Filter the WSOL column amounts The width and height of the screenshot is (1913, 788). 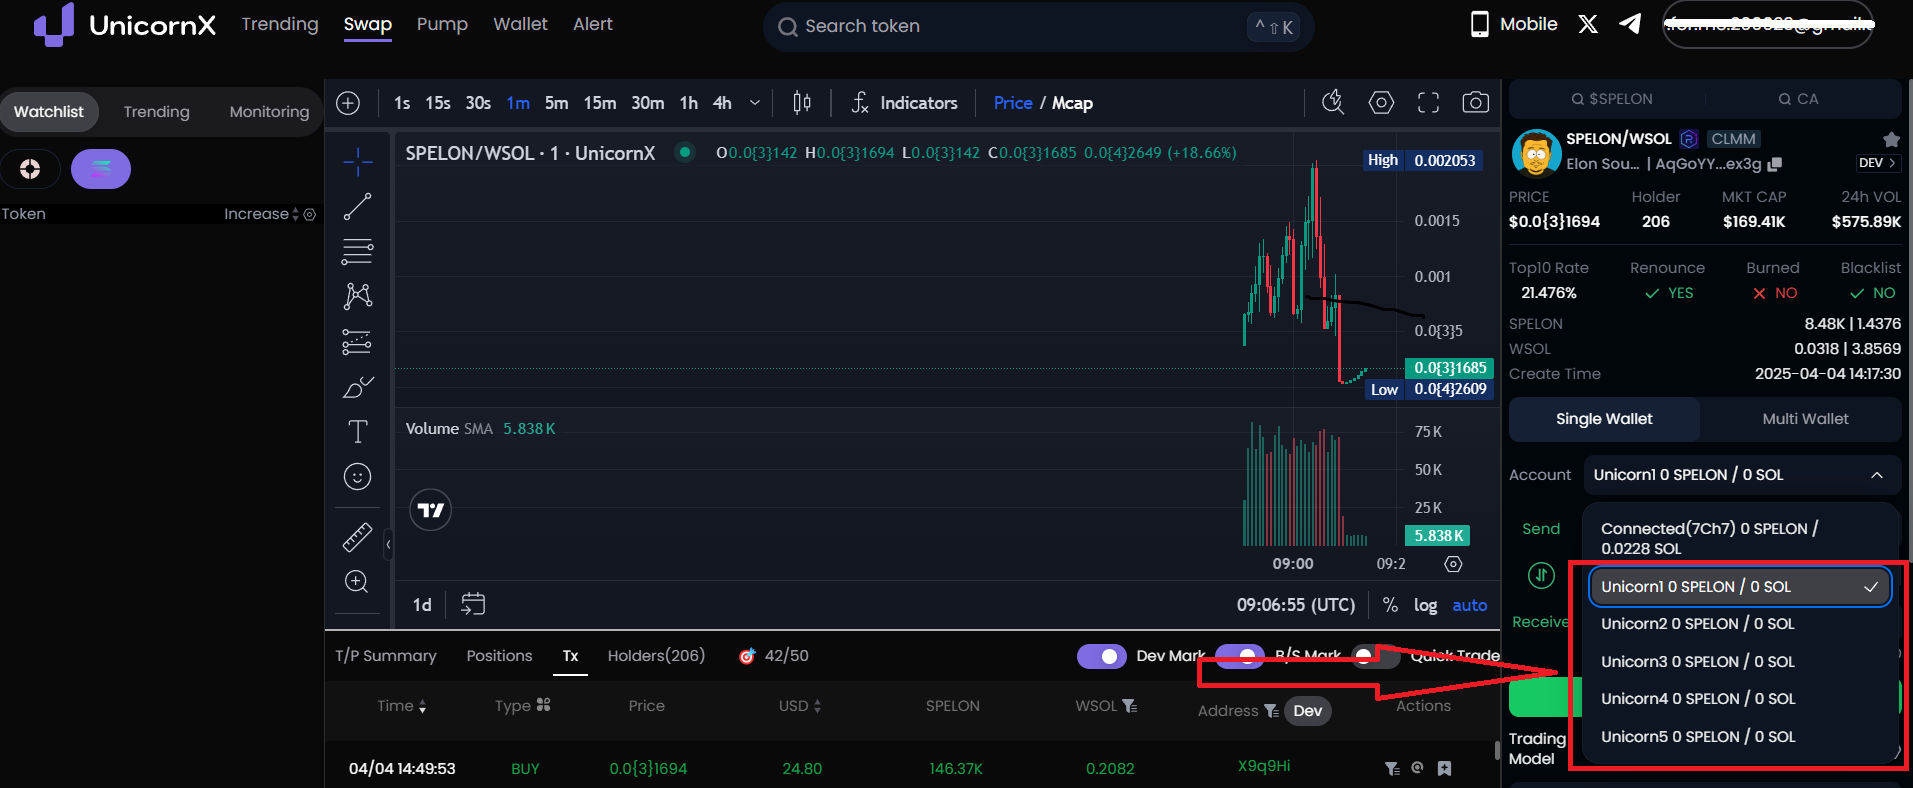(1130, 705)
